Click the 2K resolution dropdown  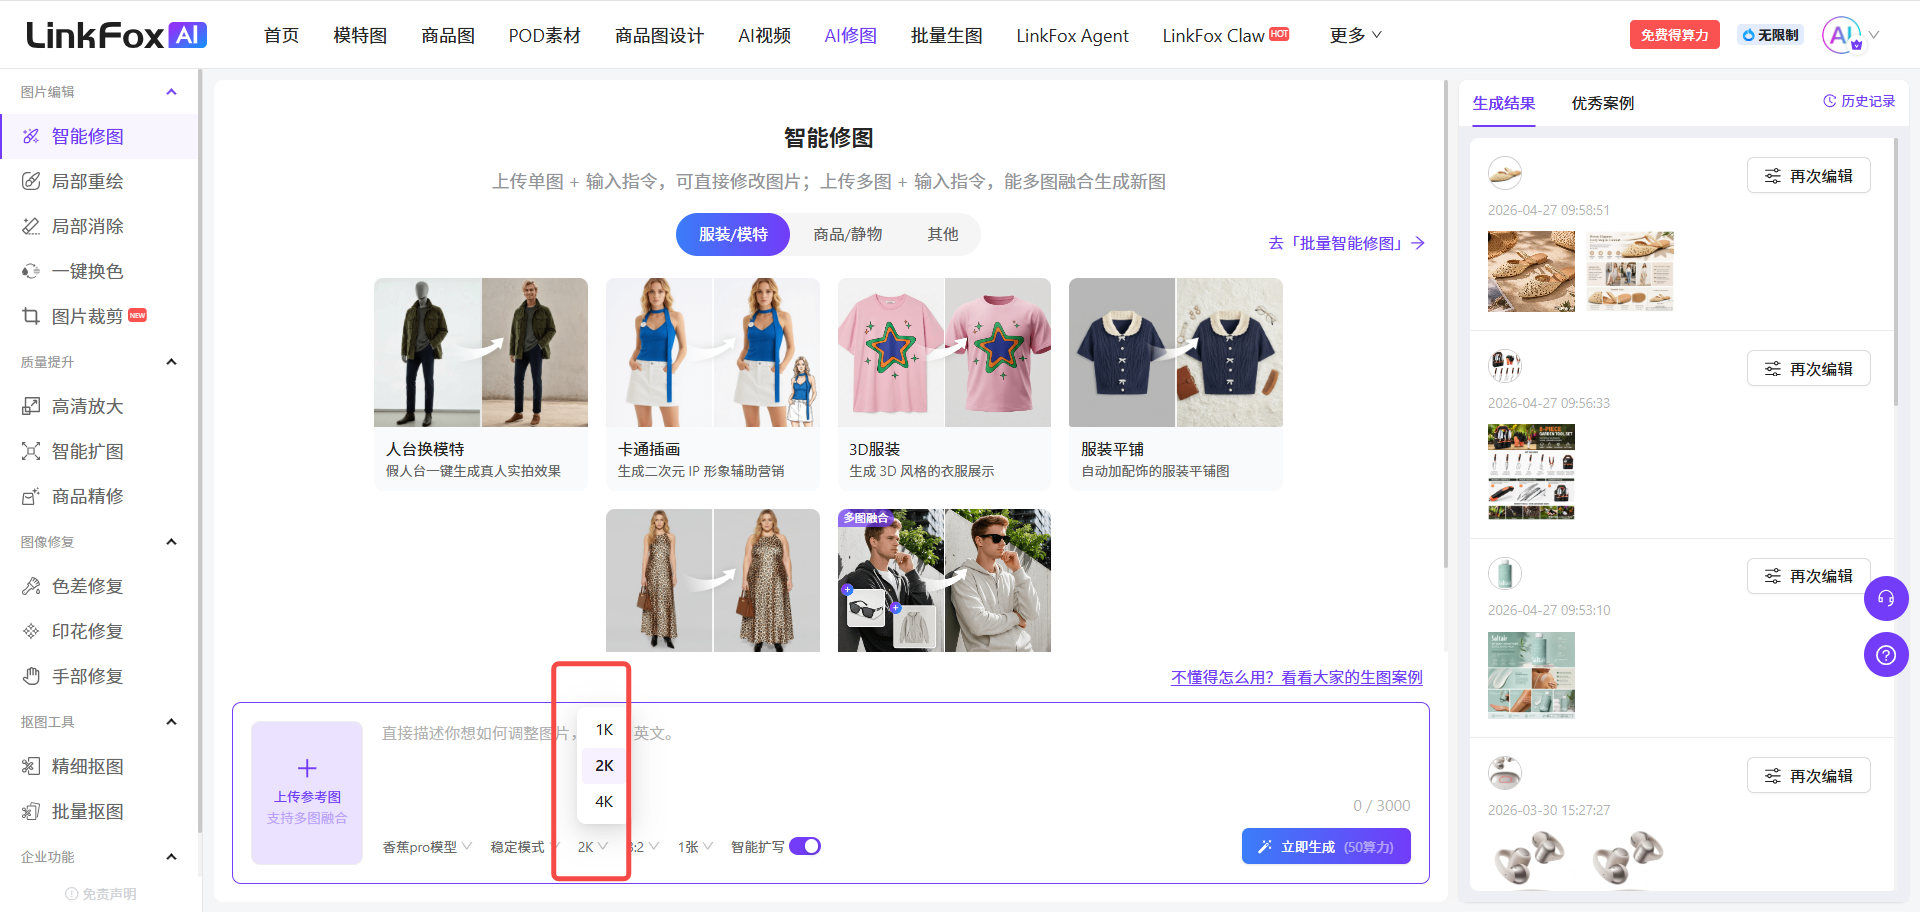[x=593, y=847]
